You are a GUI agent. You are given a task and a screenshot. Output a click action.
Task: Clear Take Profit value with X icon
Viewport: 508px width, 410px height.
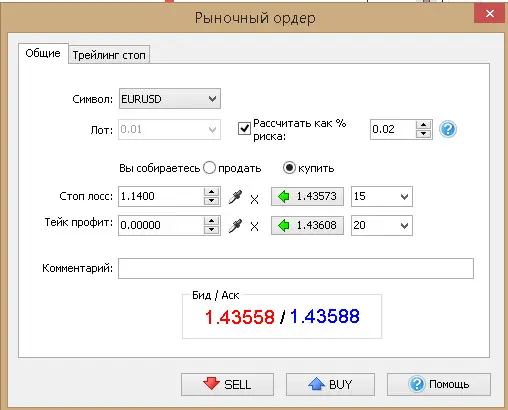click(x=254, y=227)
